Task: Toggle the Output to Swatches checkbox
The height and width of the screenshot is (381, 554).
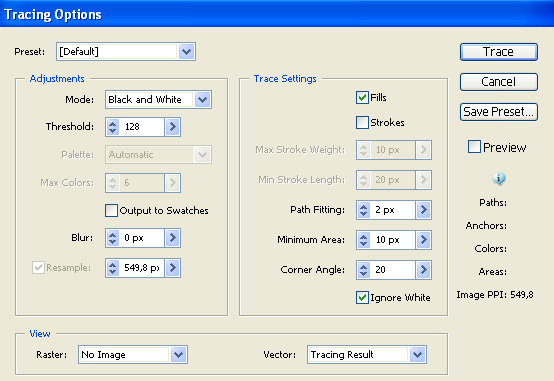Action: coord(111,210)
